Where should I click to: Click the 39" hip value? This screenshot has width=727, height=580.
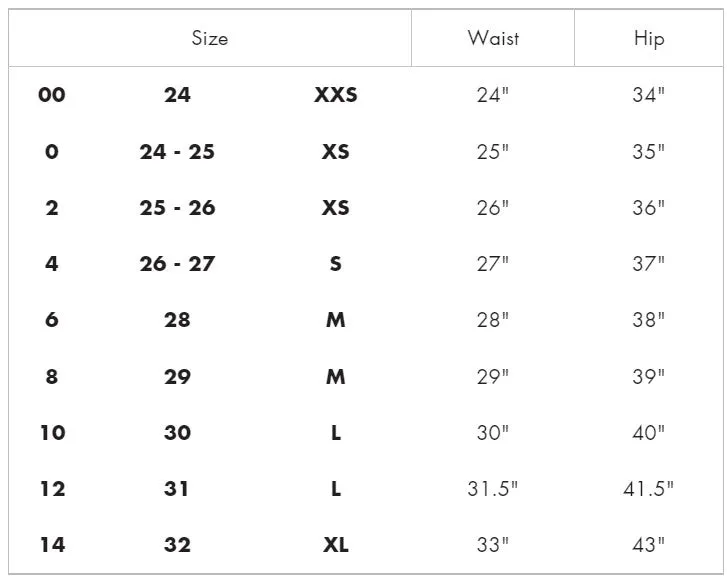pyautogui.click(x=649, y=376)
